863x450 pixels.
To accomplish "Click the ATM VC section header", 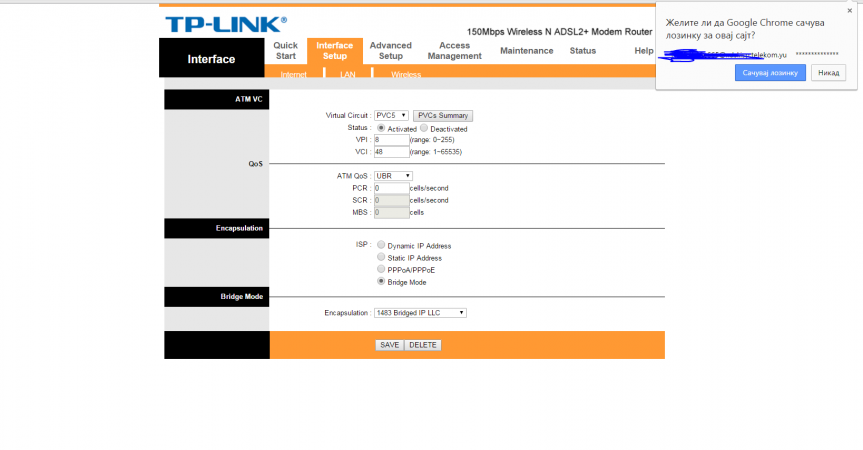I will [217, 100].
